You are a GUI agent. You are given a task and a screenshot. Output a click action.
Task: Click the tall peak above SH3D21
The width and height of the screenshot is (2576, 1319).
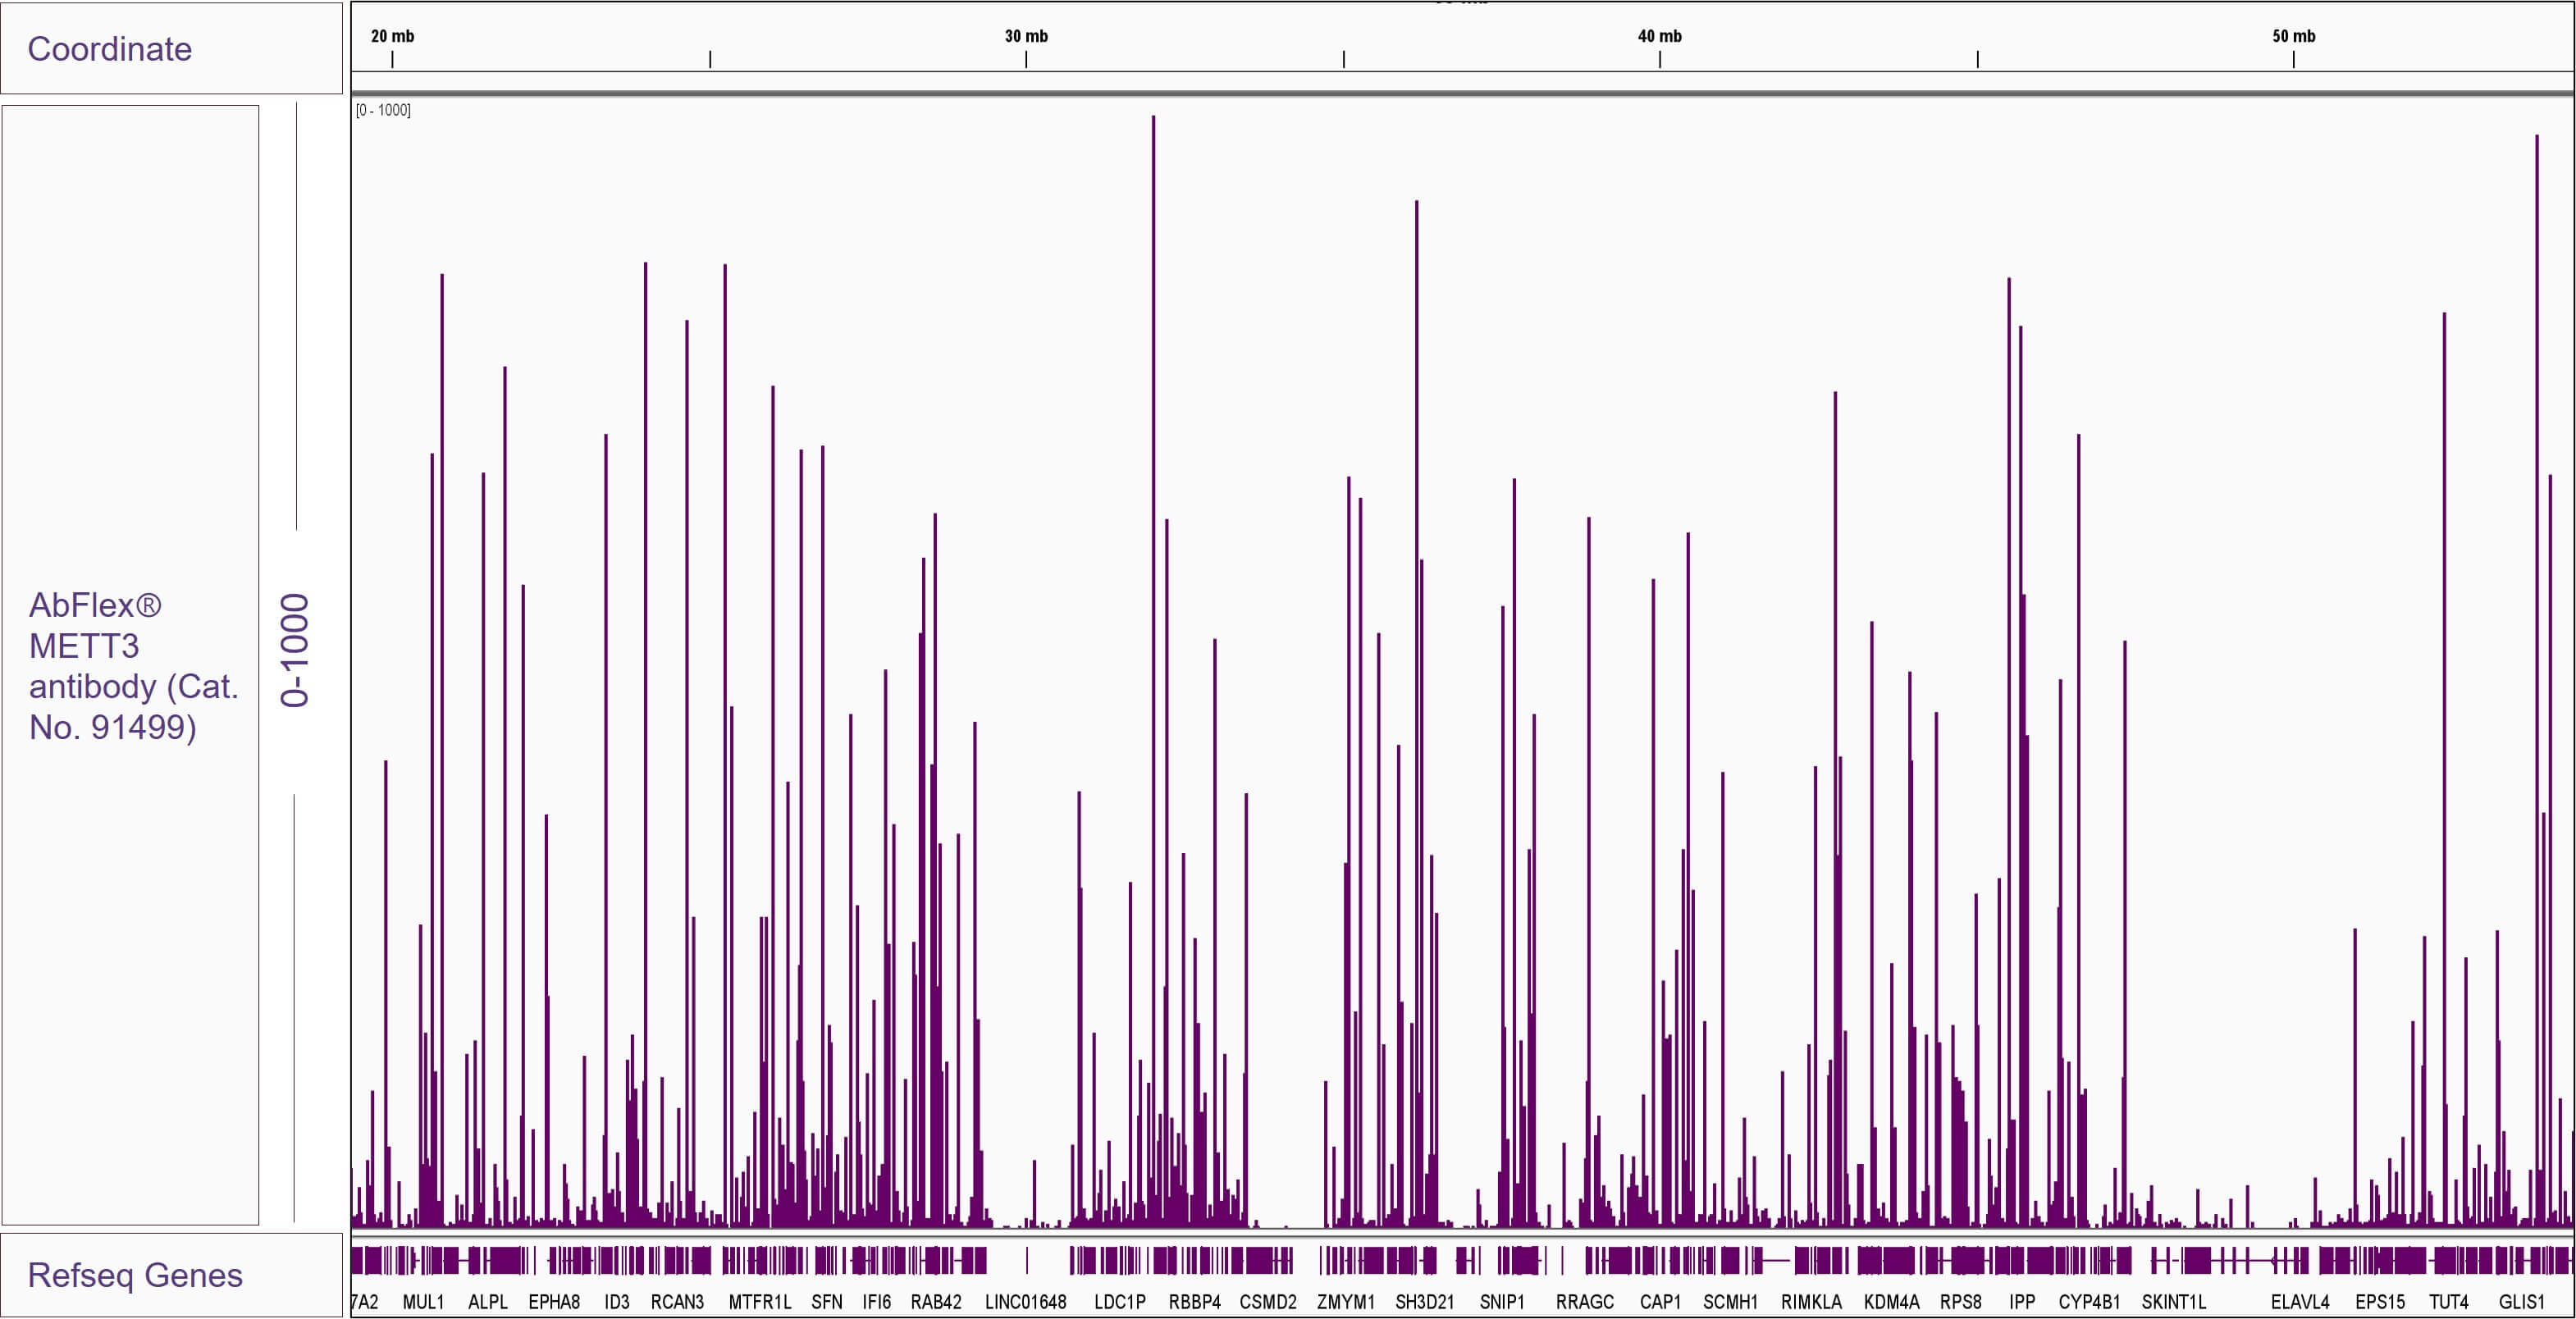point(1416,714)
